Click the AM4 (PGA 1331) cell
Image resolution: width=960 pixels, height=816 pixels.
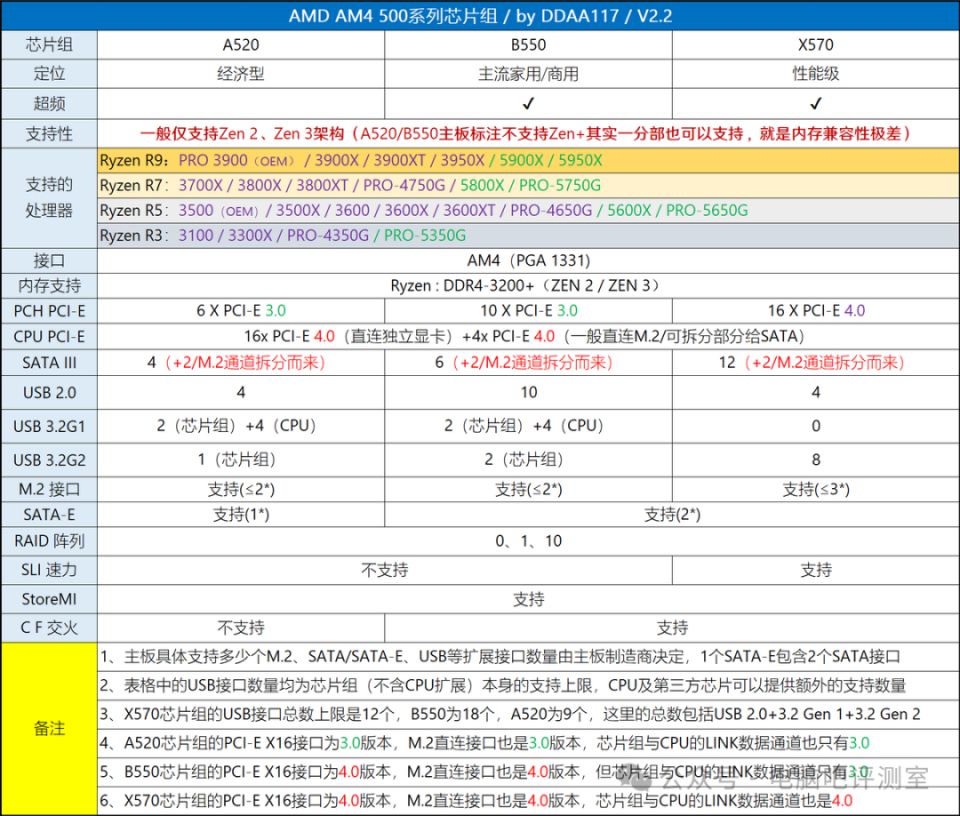528,261
